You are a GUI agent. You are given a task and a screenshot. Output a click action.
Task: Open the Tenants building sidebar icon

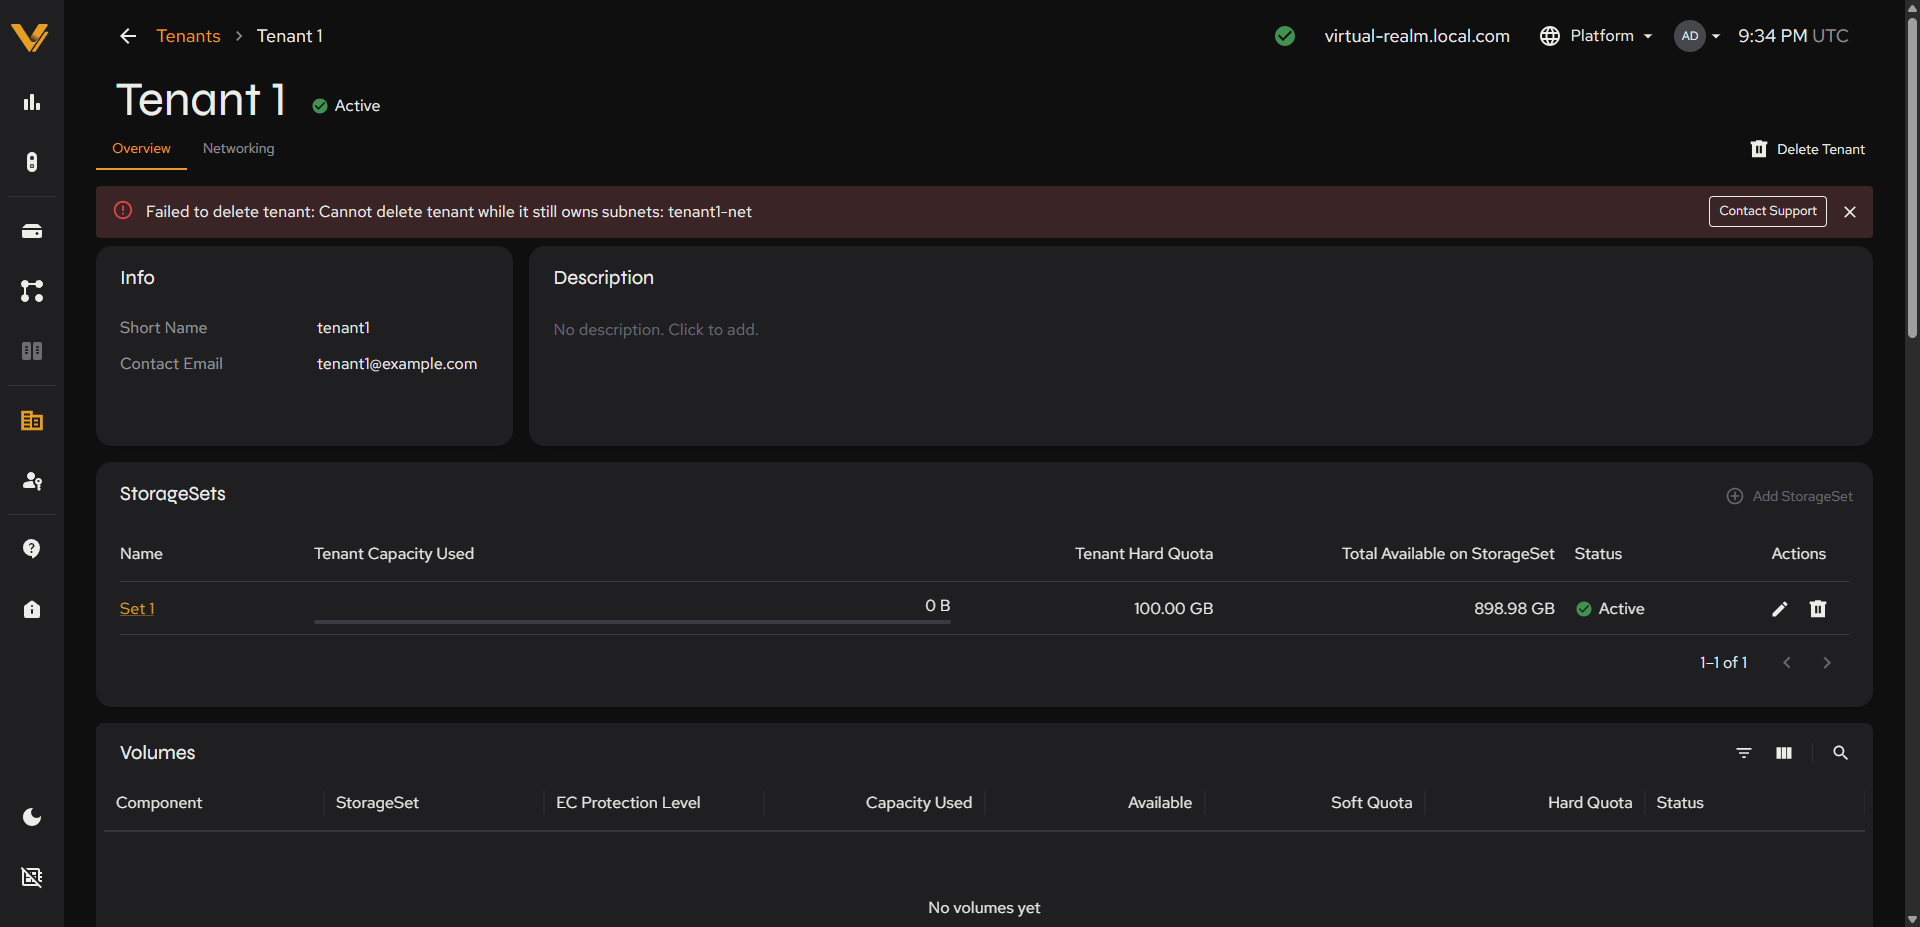32,421
